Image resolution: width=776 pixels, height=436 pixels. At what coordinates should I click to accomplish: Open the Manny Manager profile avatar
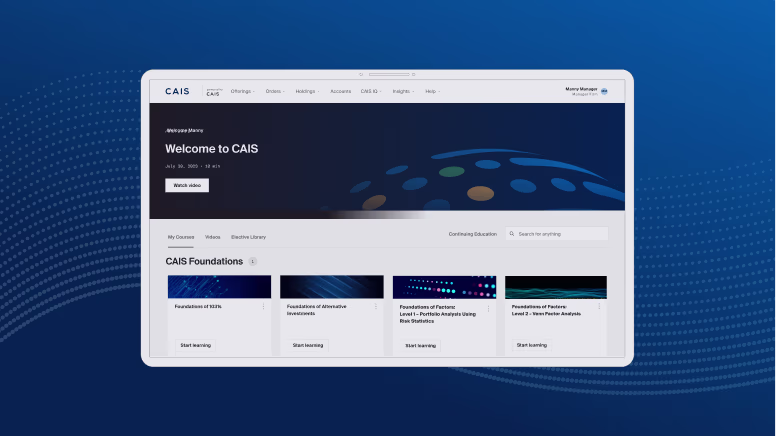click(x=604, y=91)
